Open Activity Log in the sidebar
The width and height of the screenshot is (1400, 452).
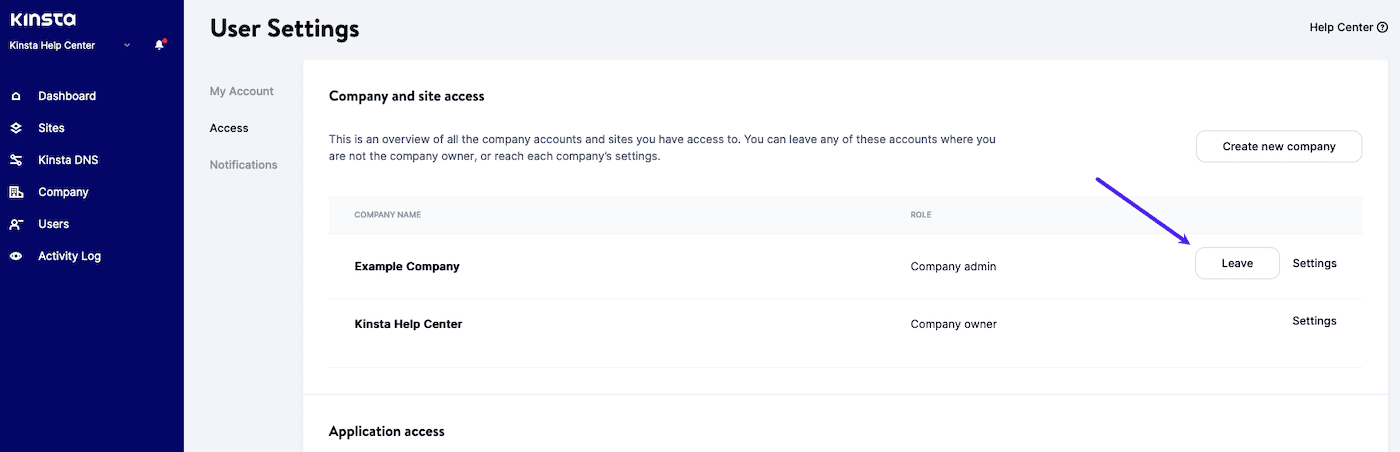click(x=69, y=256)
